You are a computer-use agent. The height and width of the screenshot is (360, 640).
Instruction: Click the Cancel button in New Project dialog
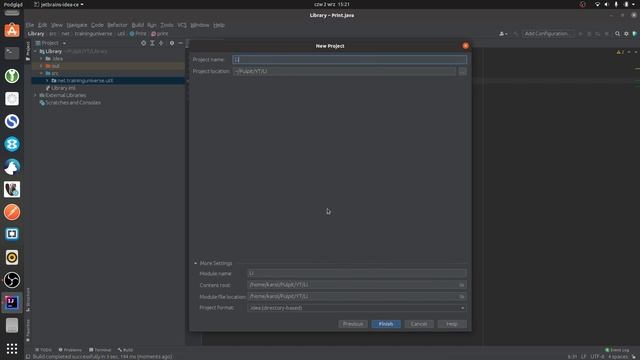(x=419, y=324)
